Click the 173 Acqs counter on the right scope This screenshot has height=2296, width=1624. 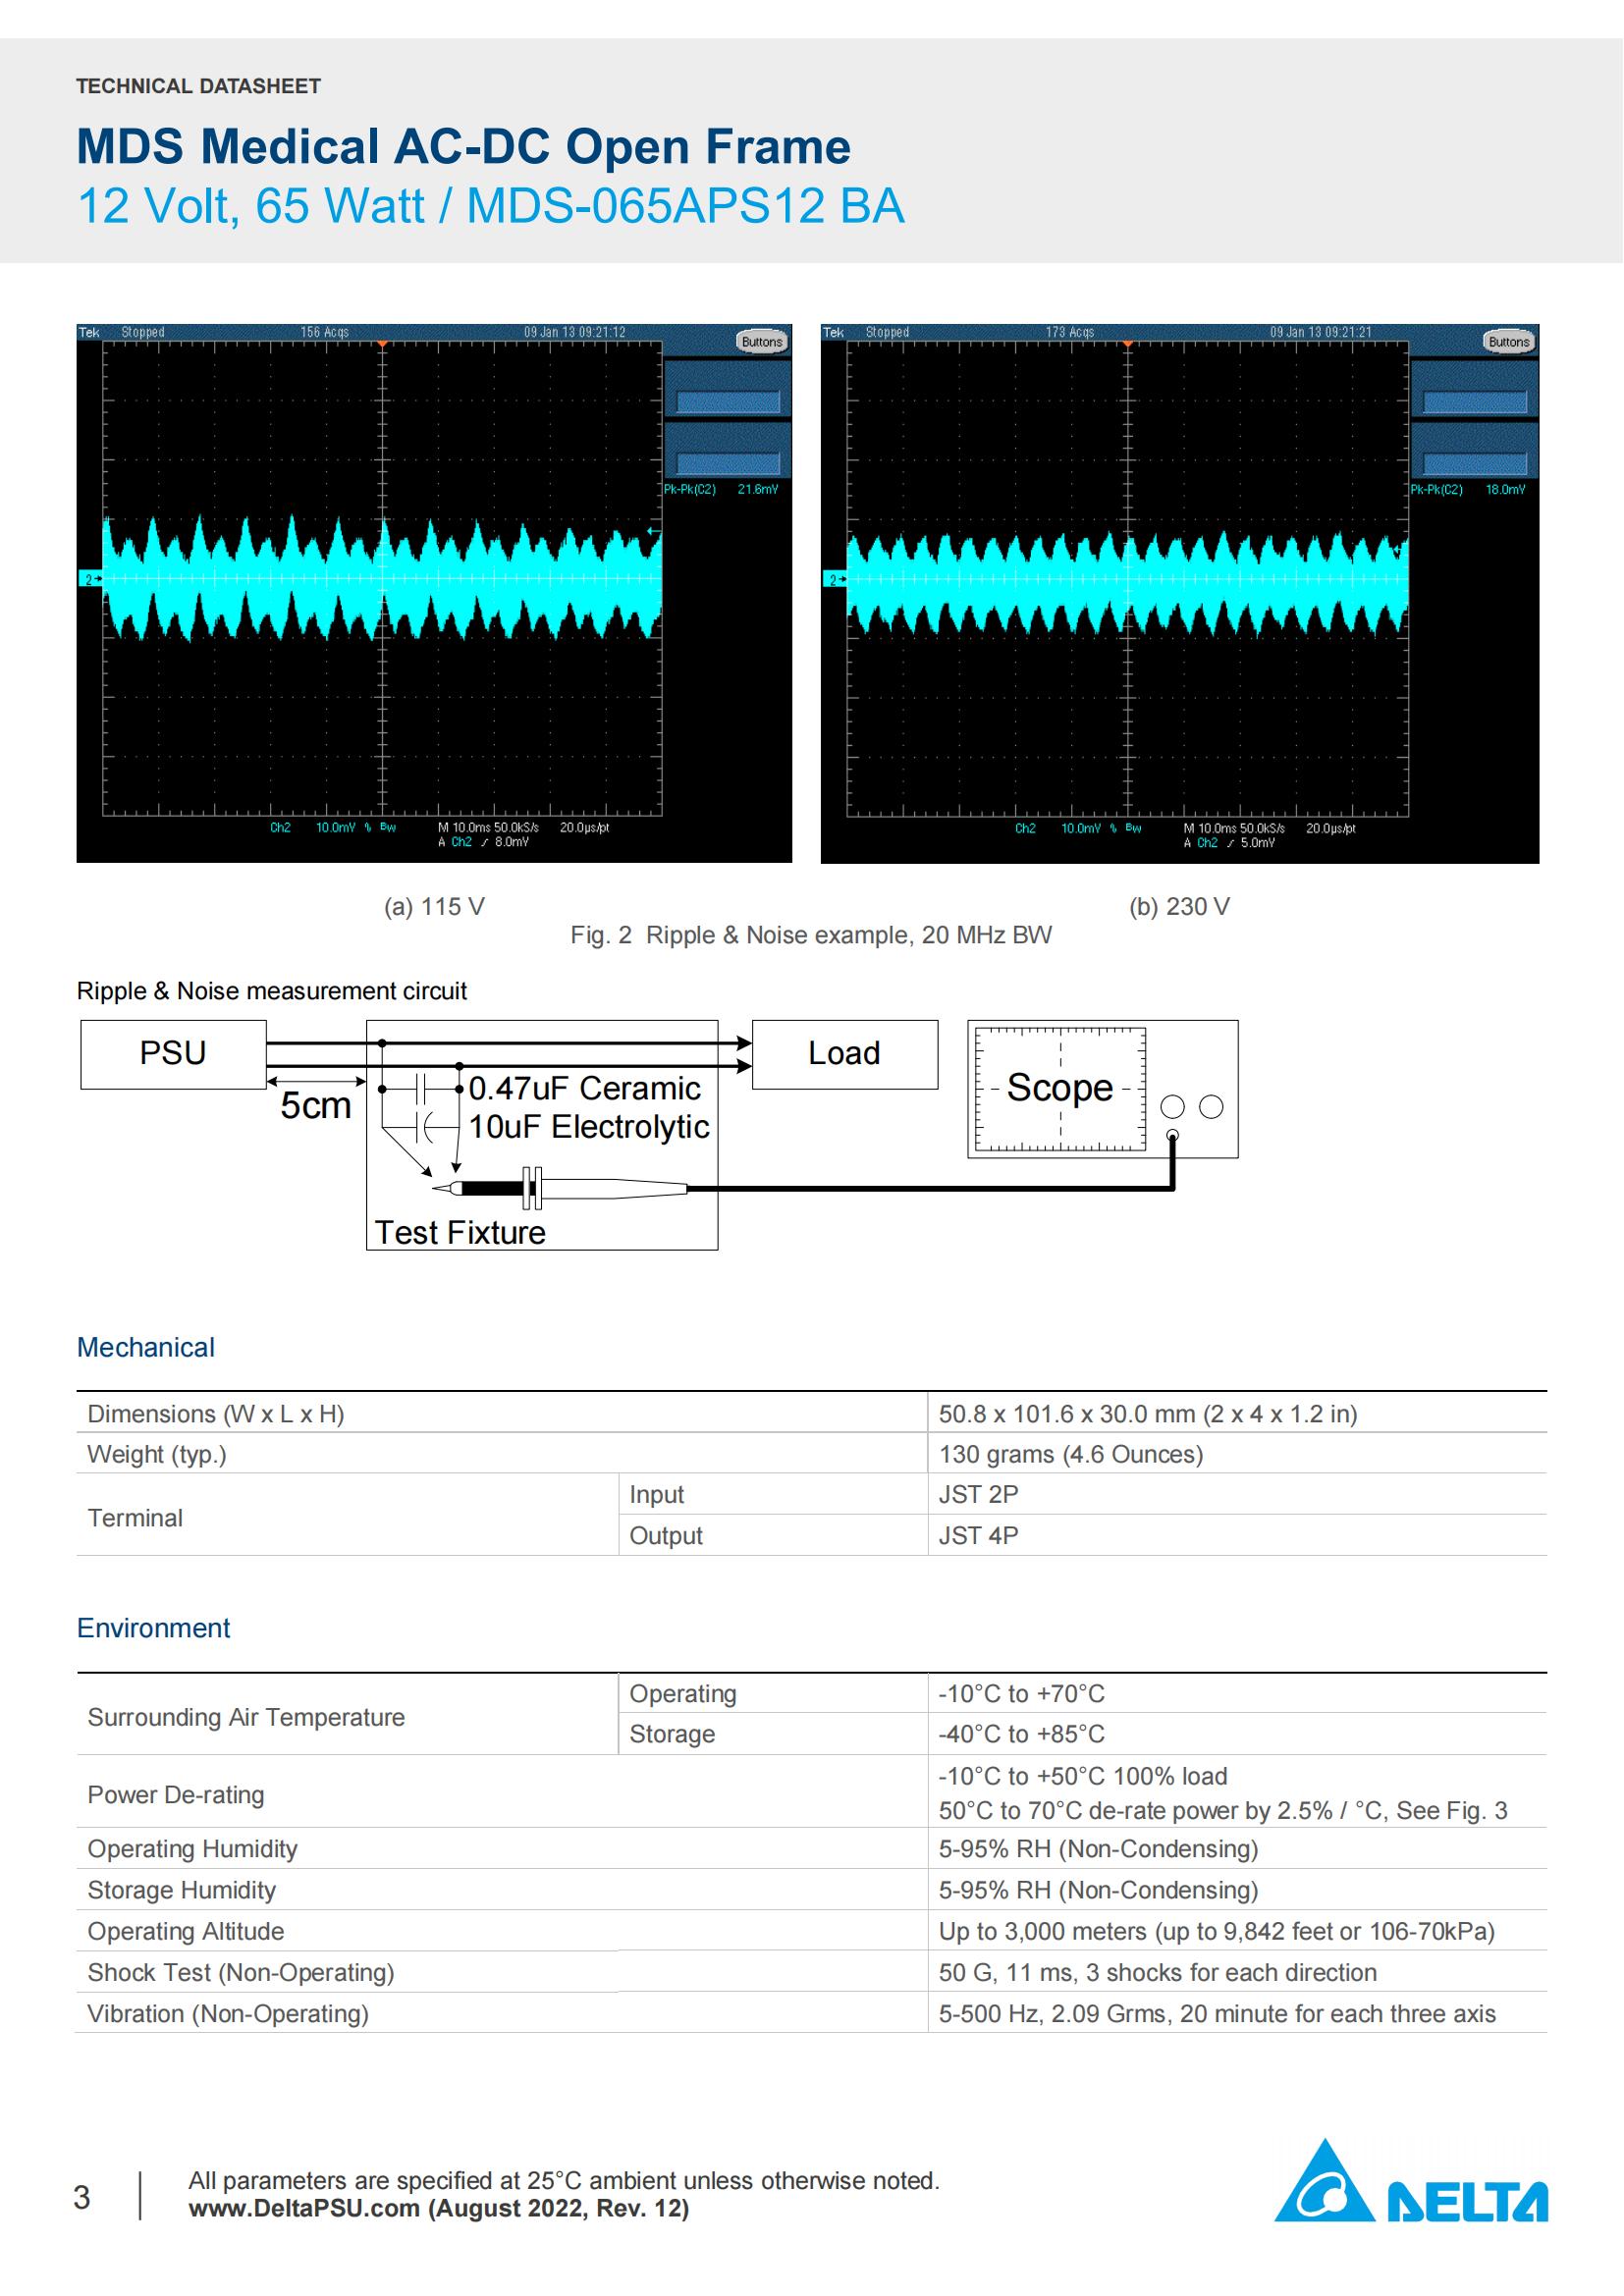tap(1068, 332)
